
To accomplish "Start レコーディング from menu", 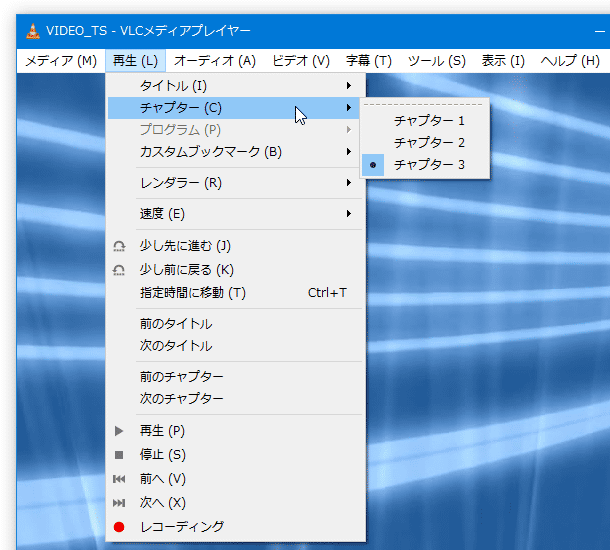I will pos(235,527).
